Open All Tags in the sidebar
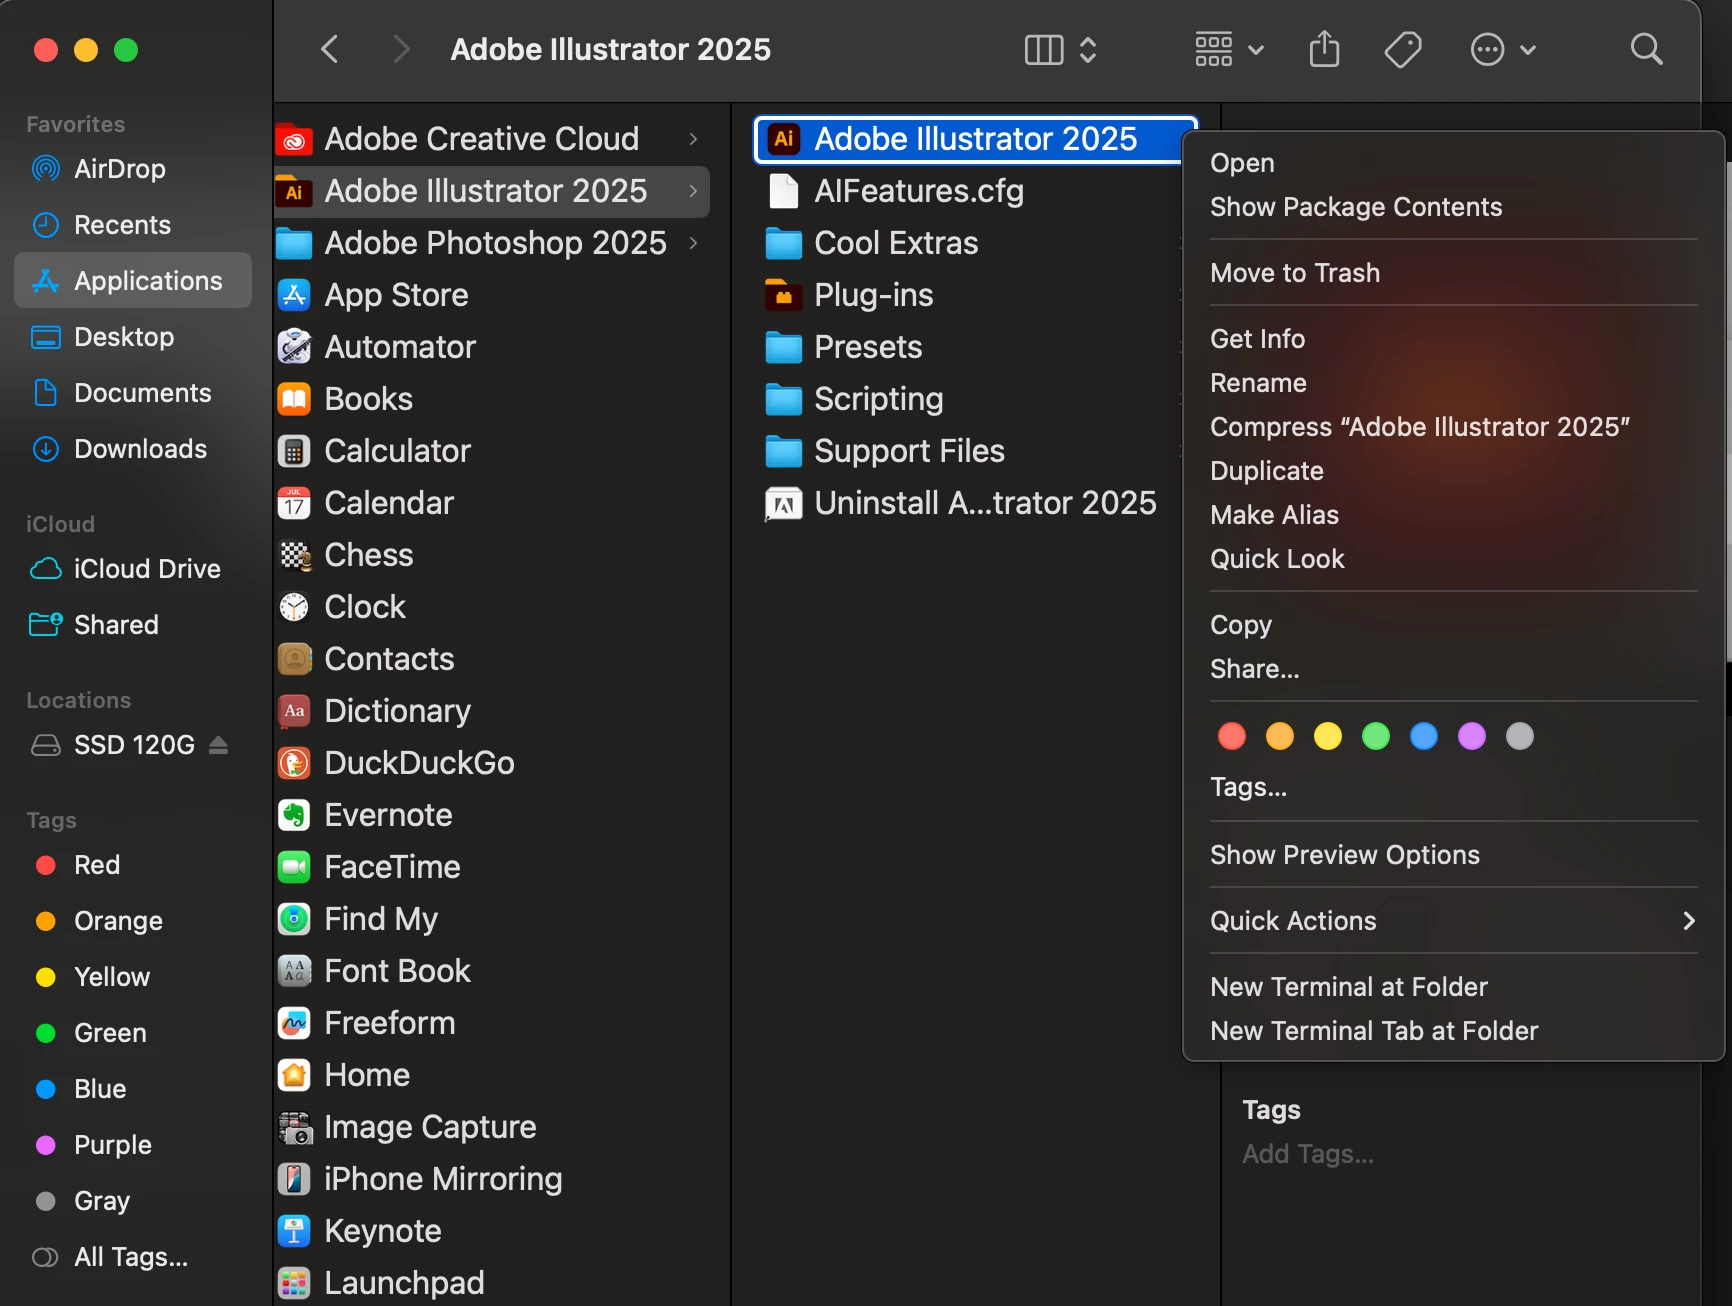Image resolution: width=1732 pixels, height=1306 pixels. pos(133,1257)
